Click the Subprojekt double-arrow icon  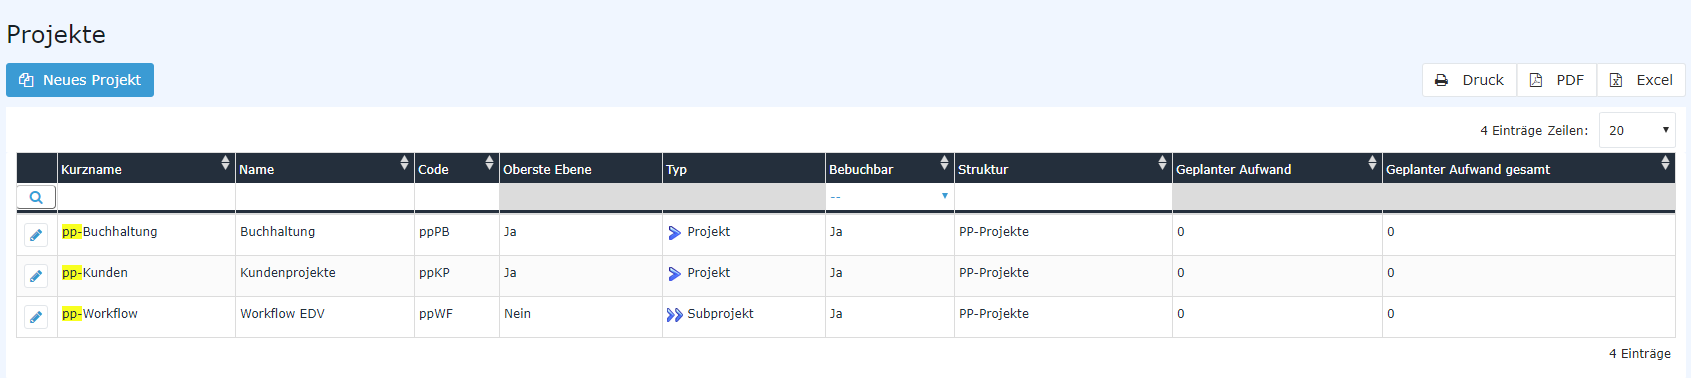coord(675,315)
